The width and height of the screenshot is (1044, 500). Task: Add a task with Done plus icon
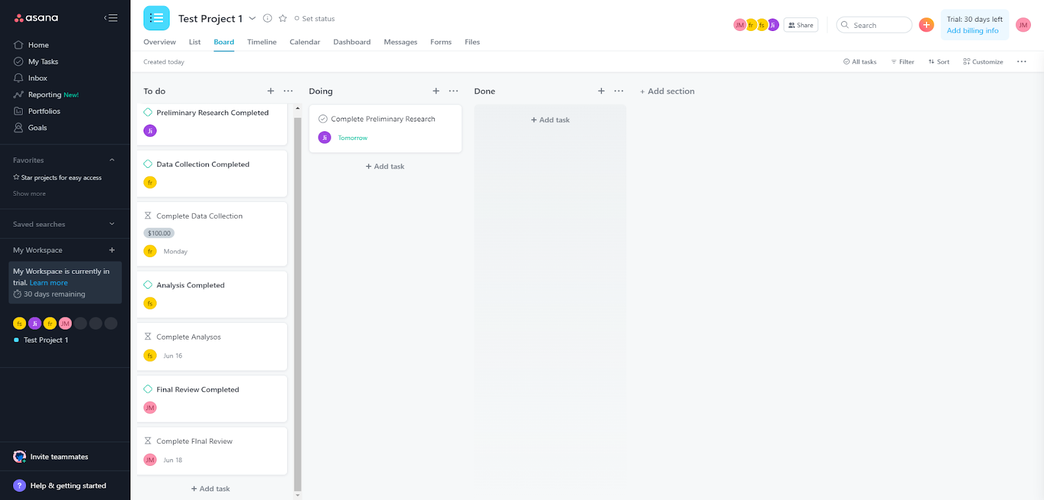[x=601, y=91]
